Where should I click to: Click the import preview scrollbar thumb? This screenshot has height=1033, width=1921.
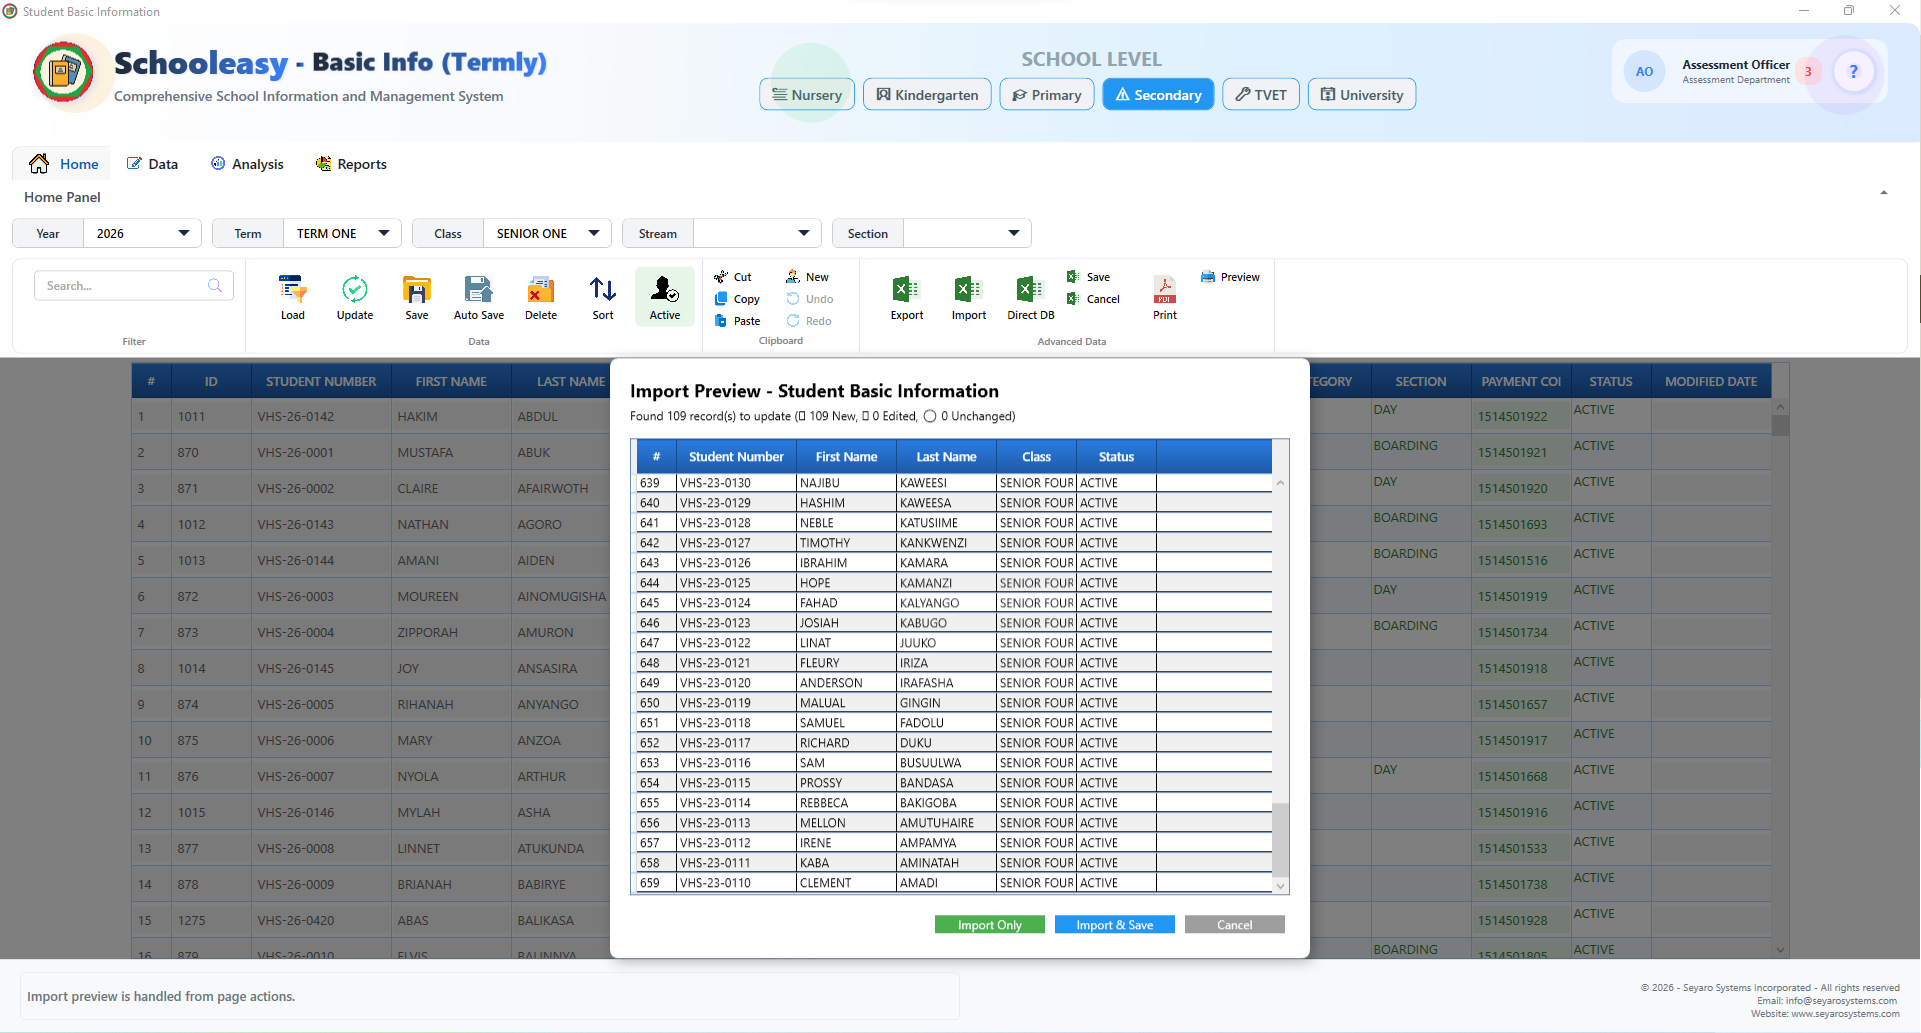pos(1280,838)
